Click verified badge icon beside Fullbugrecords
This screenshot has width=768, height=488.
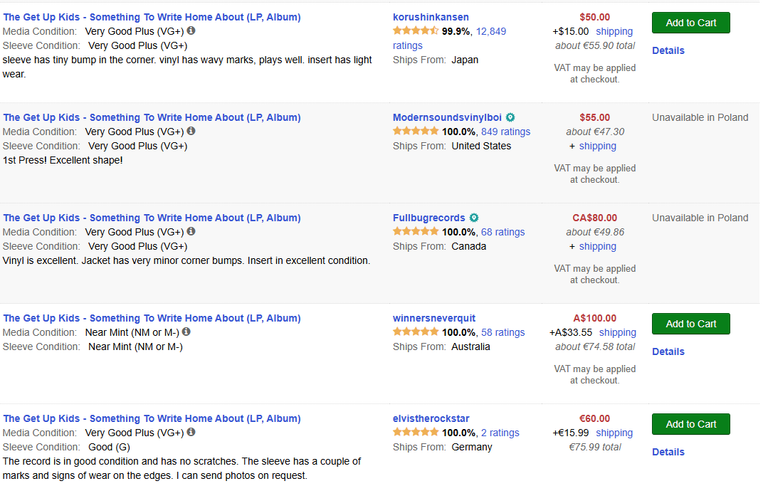click(474, 218)
